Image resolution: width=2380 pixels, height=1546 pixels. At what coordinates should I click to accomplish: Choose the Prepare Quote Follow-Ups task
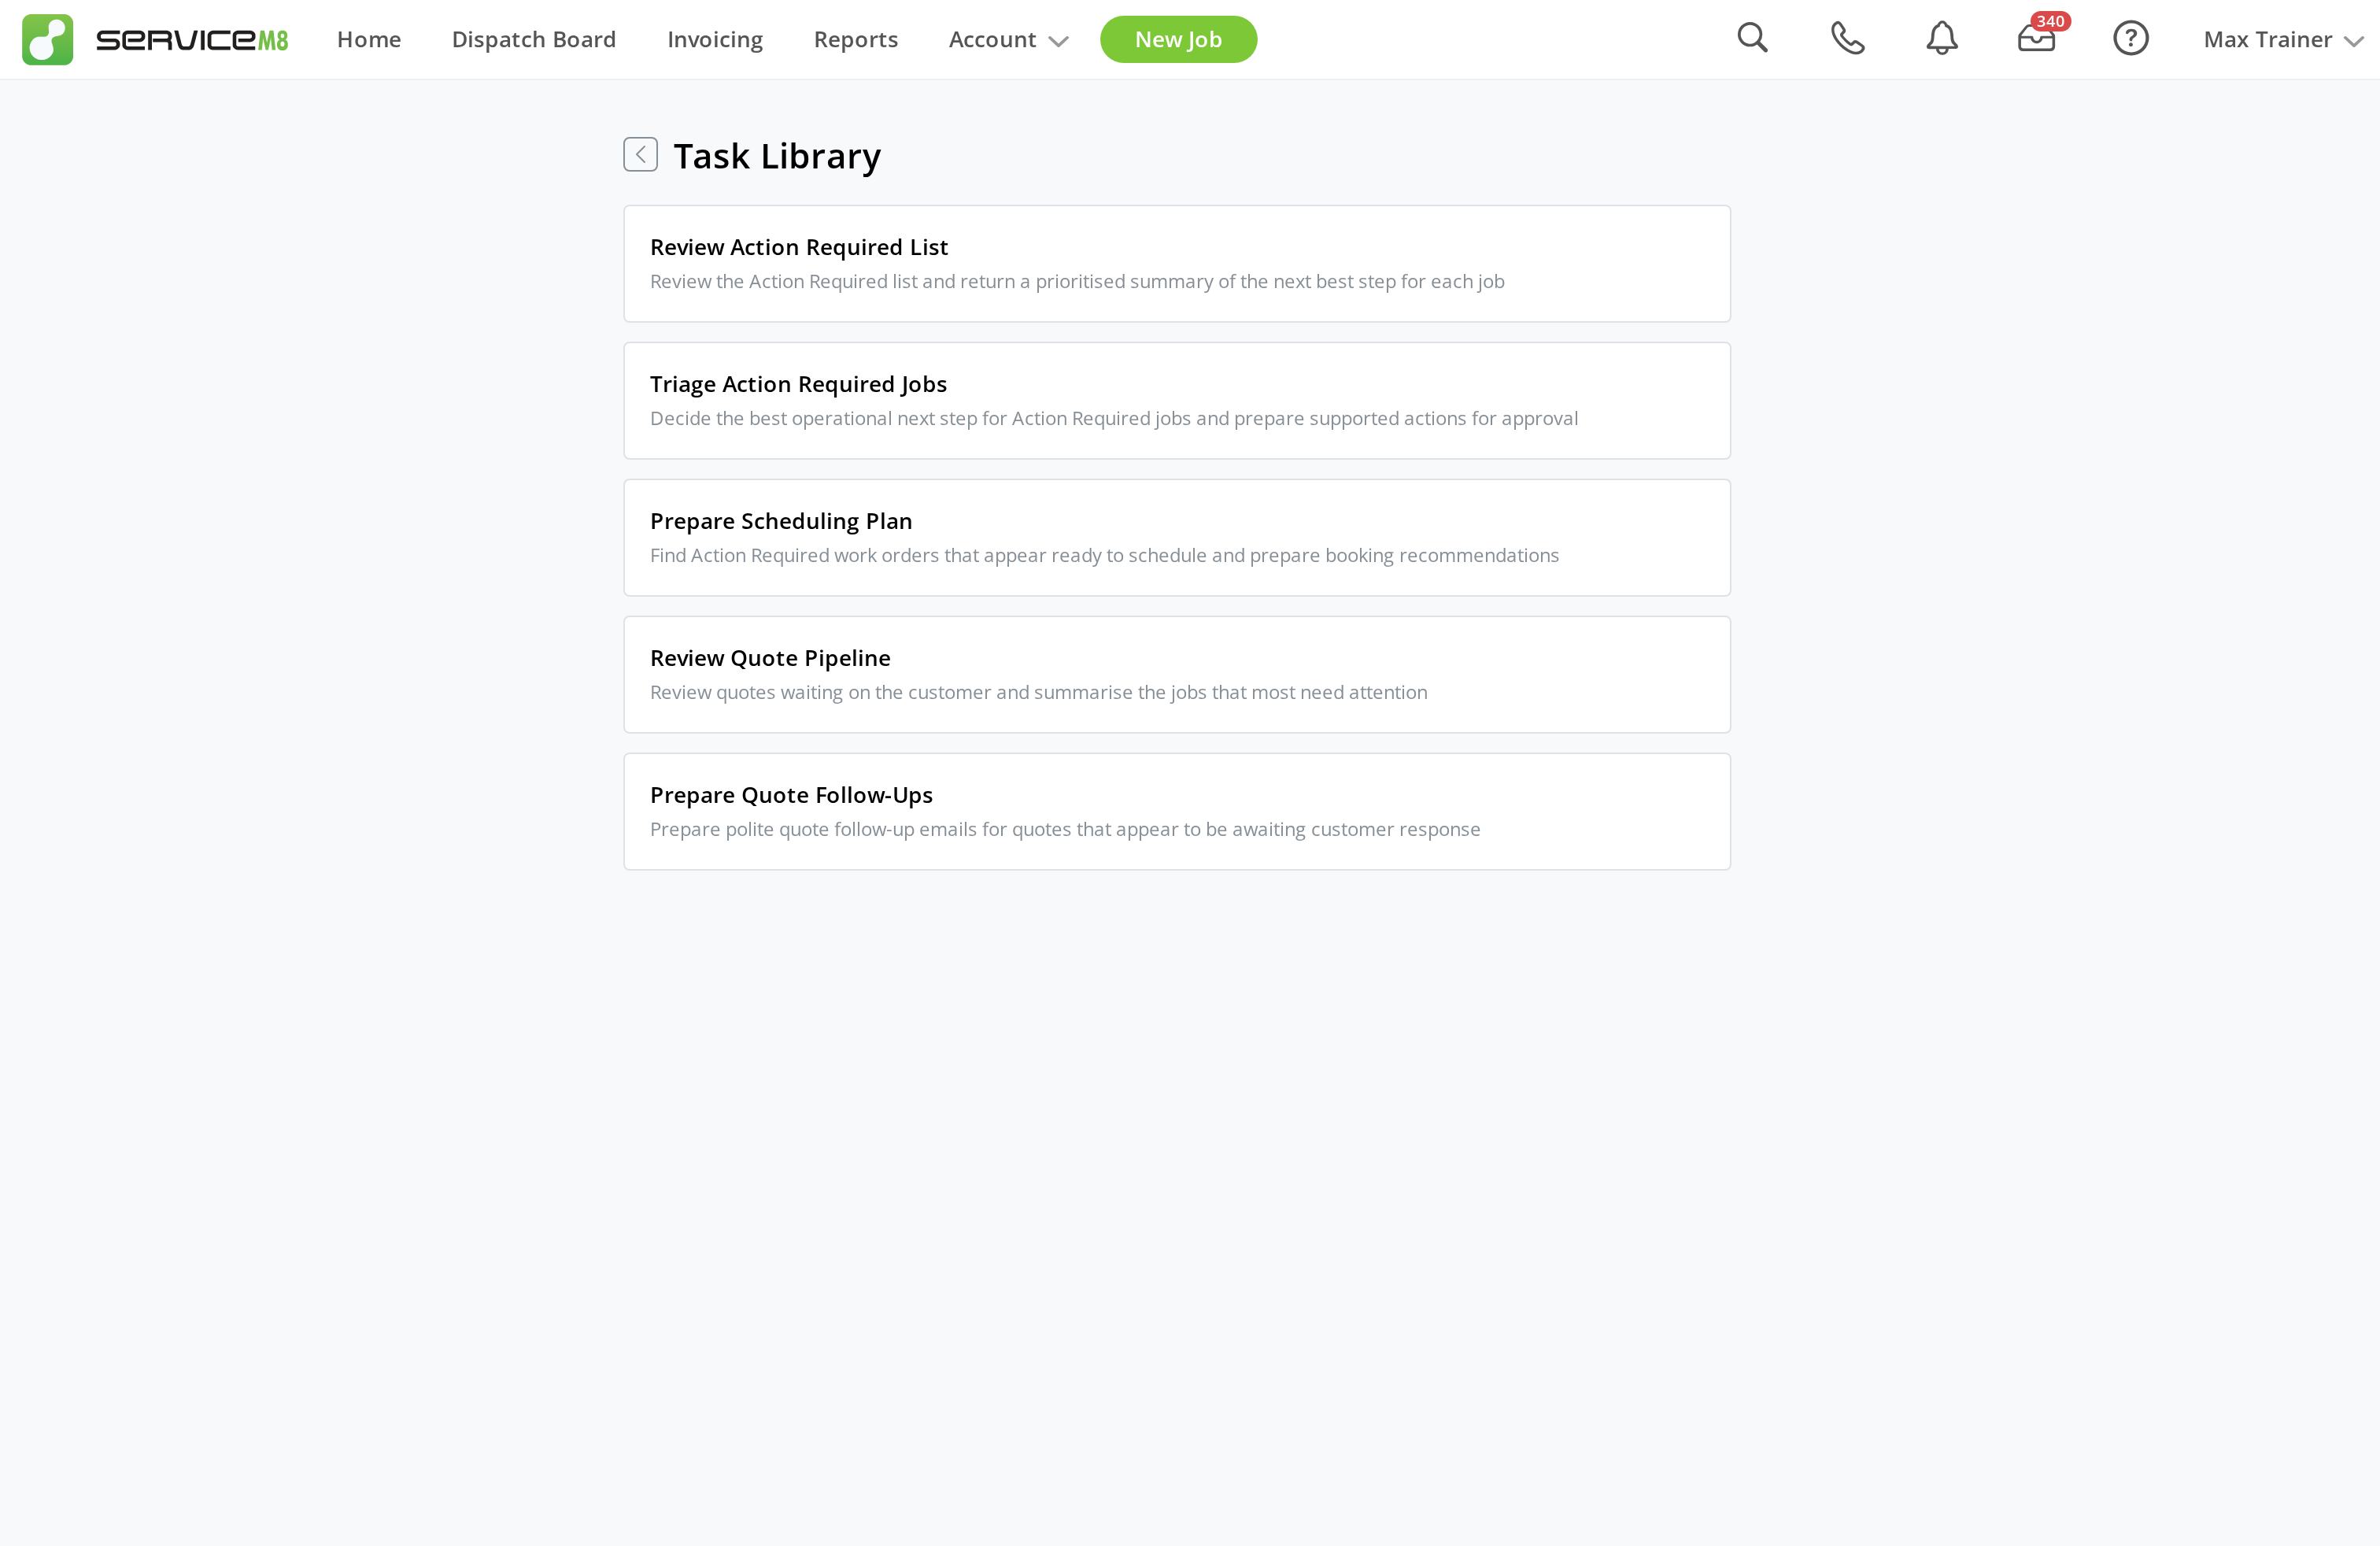1176,810
